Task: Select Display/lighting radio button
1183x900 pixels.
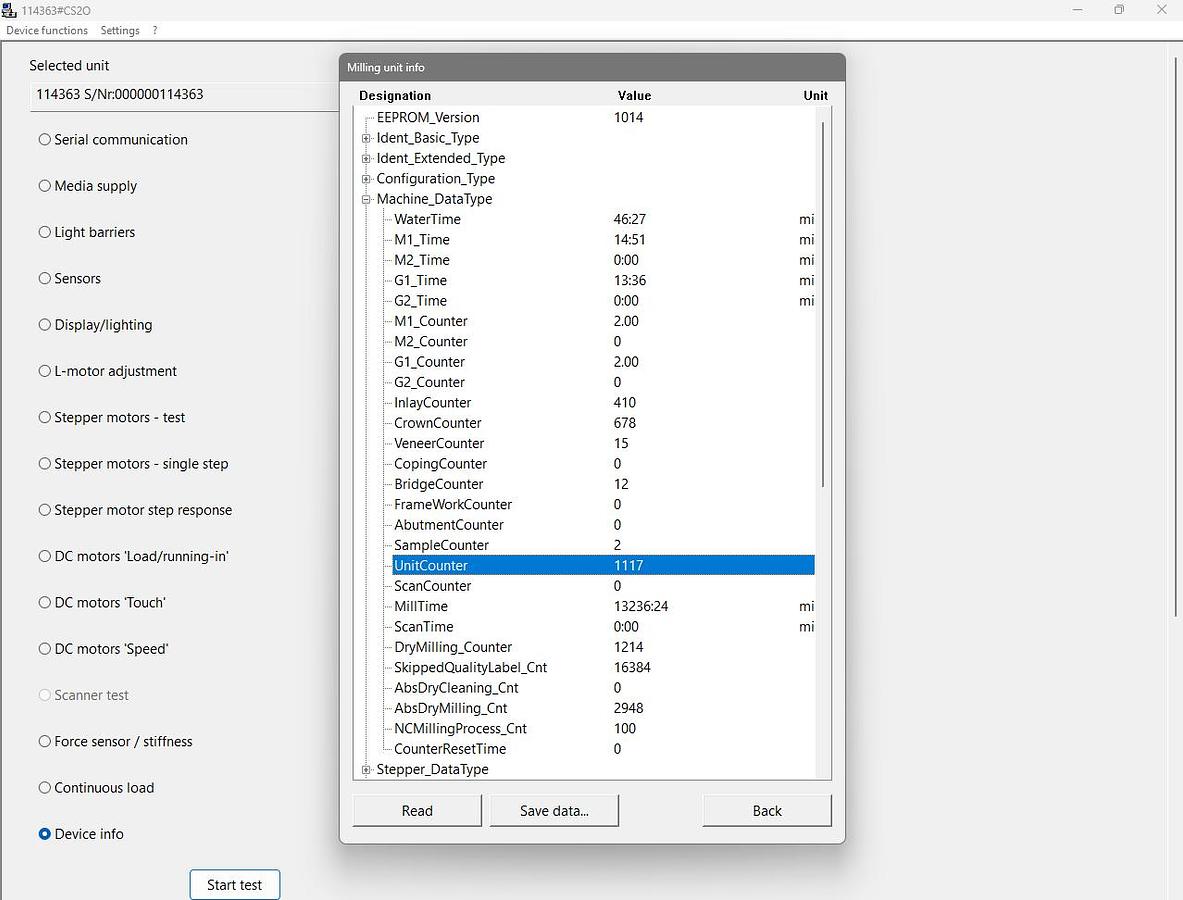Action: click(x=95, y=325)
